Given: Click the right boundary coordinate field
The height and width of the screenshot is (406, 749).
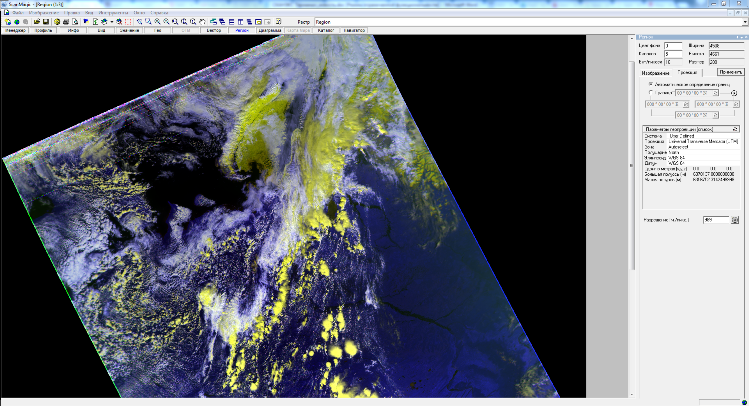Looking at the screenshot, I should point(717,104).
